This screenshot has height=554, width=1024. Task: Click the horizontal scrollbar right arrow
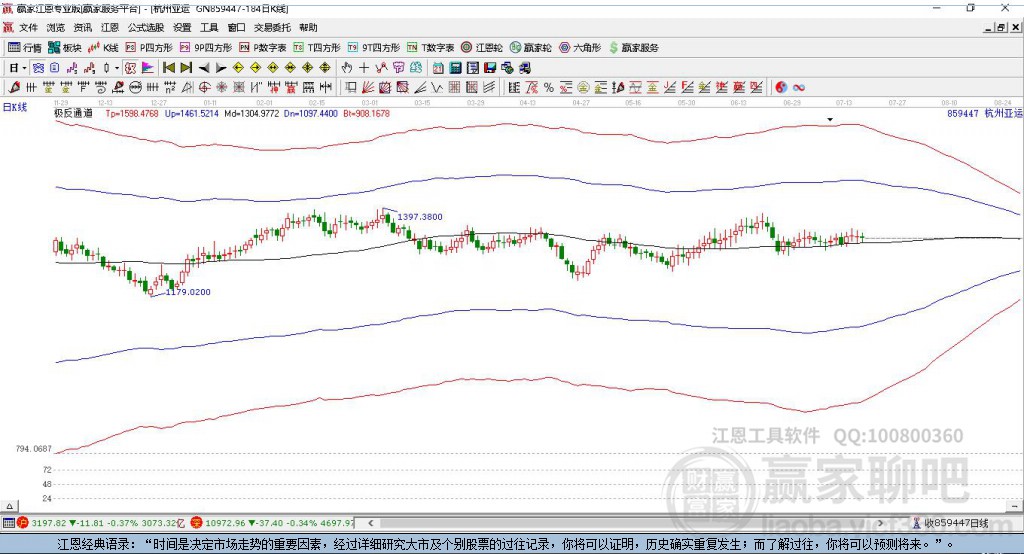880,523
